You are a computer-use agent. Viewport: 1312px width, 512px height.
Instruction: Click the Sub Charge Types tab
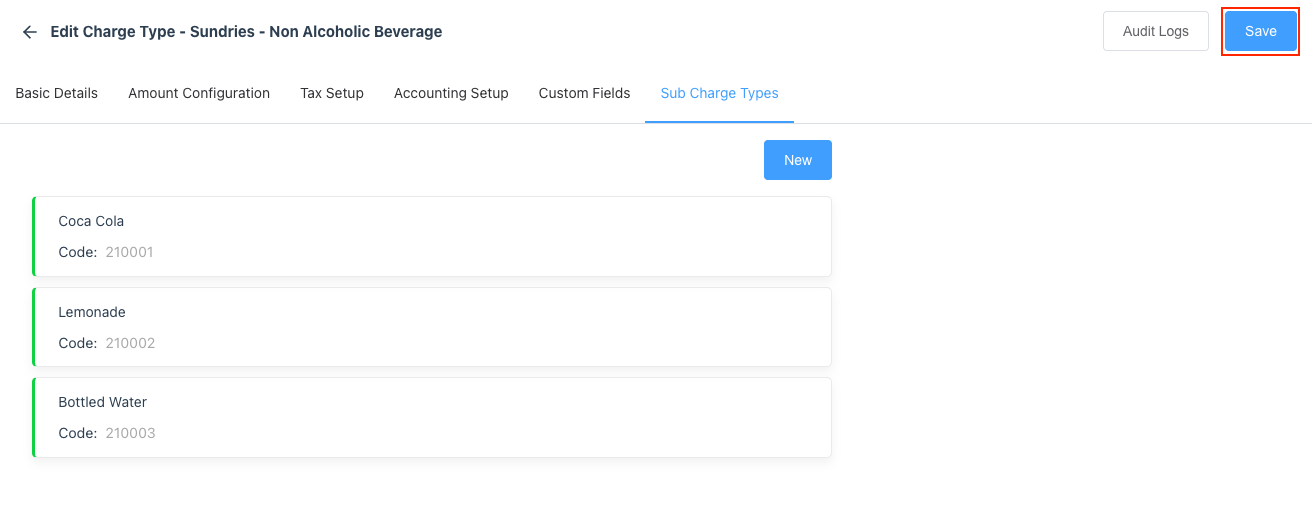719,93
